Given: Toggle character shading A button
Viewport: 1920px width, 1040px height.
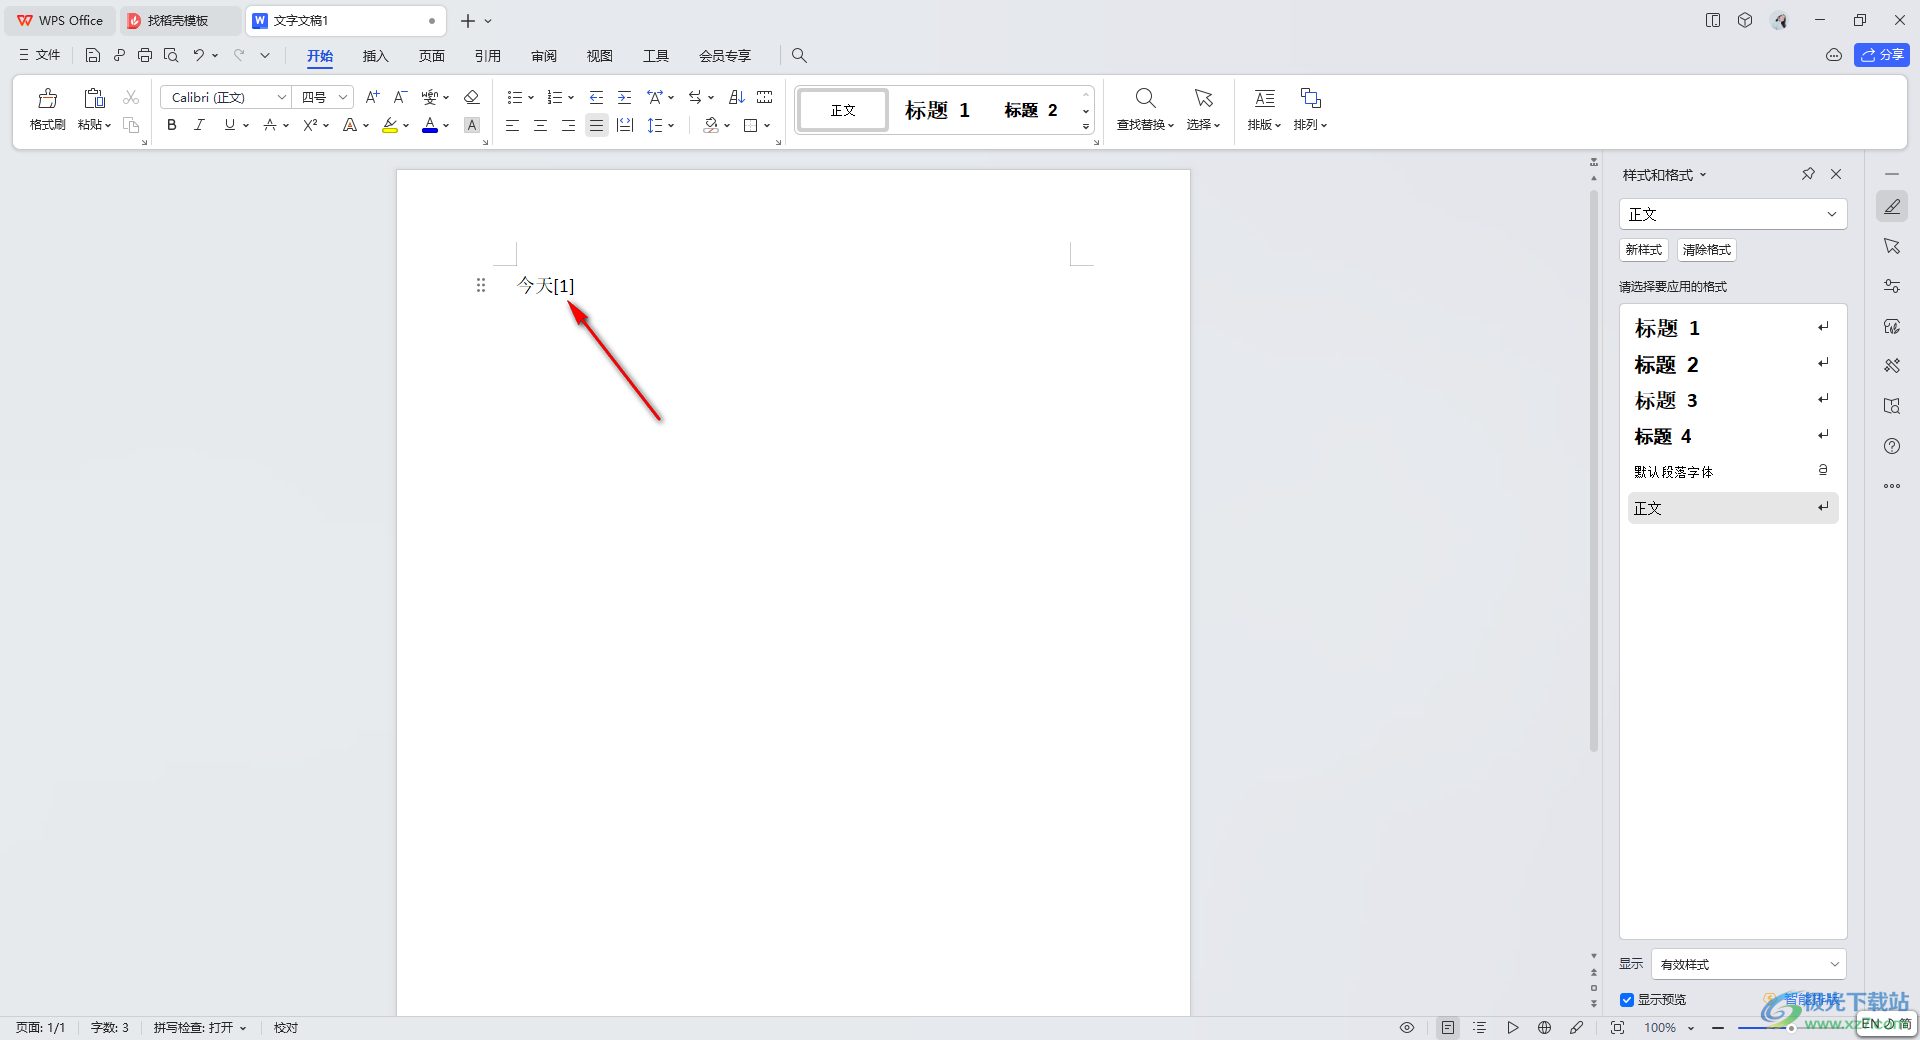Looking at the screenshot, I should coord(472,125).
